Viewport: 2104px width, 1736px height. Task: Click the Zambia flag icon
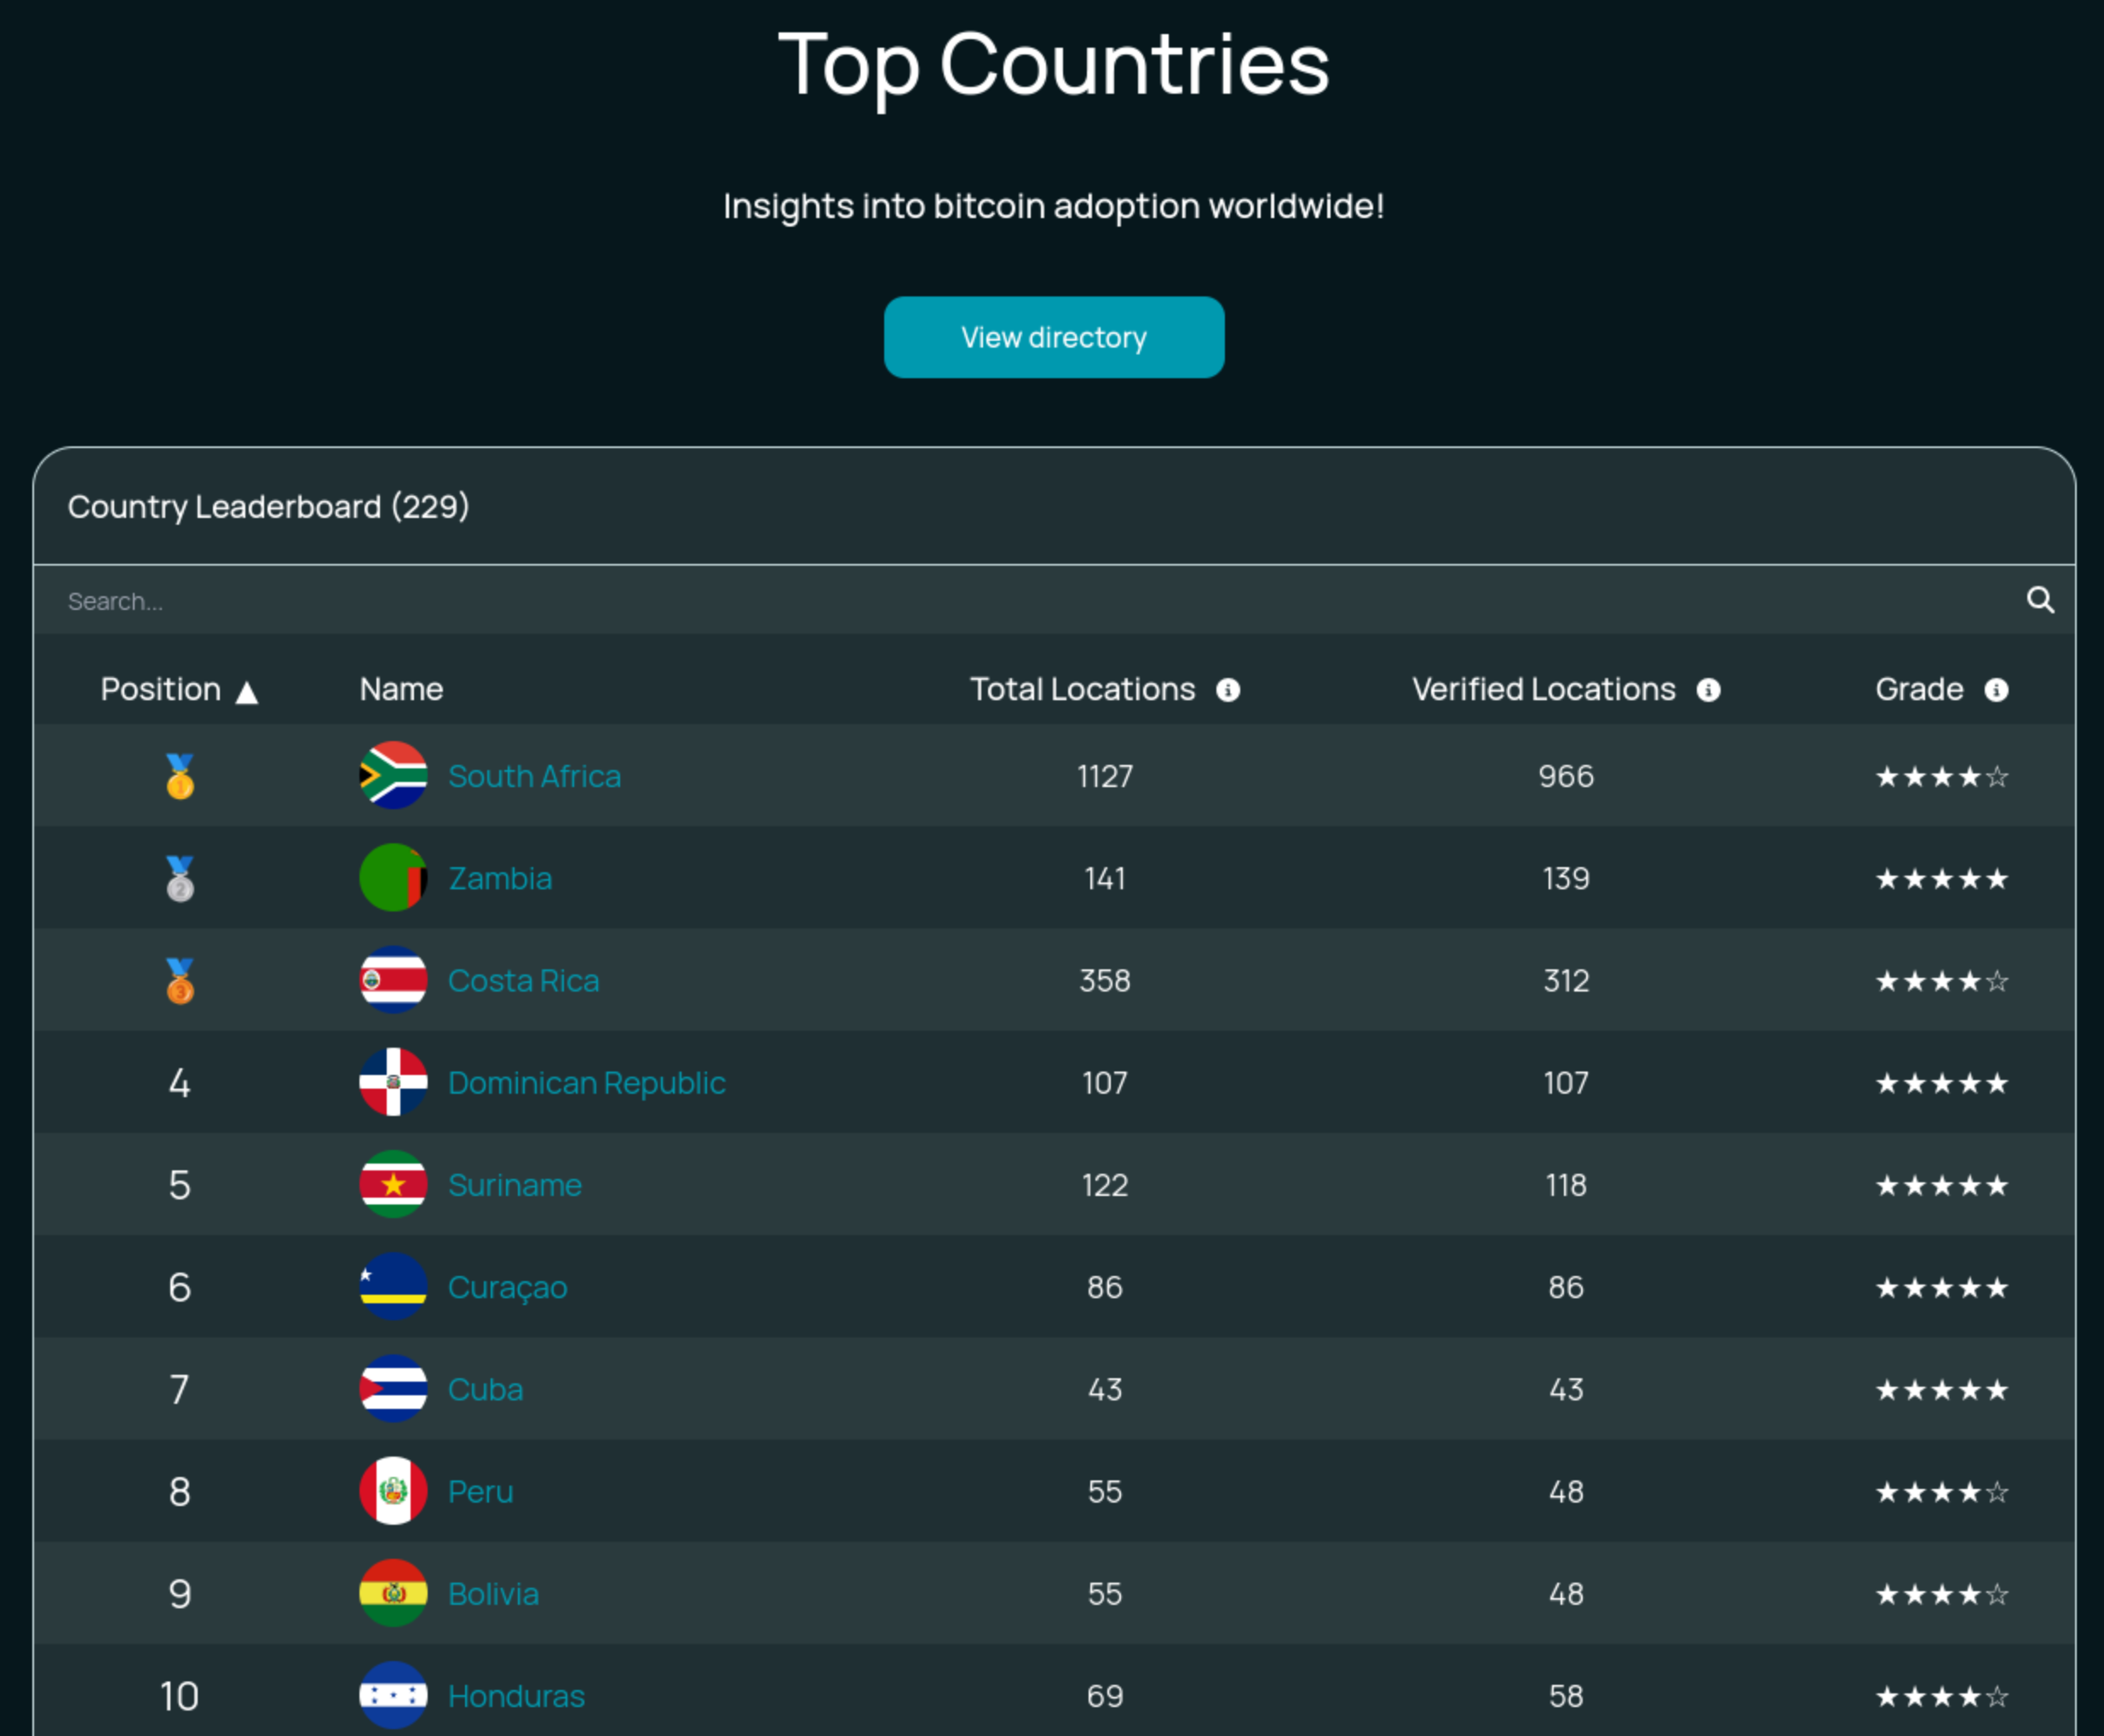tap(393, 877)
